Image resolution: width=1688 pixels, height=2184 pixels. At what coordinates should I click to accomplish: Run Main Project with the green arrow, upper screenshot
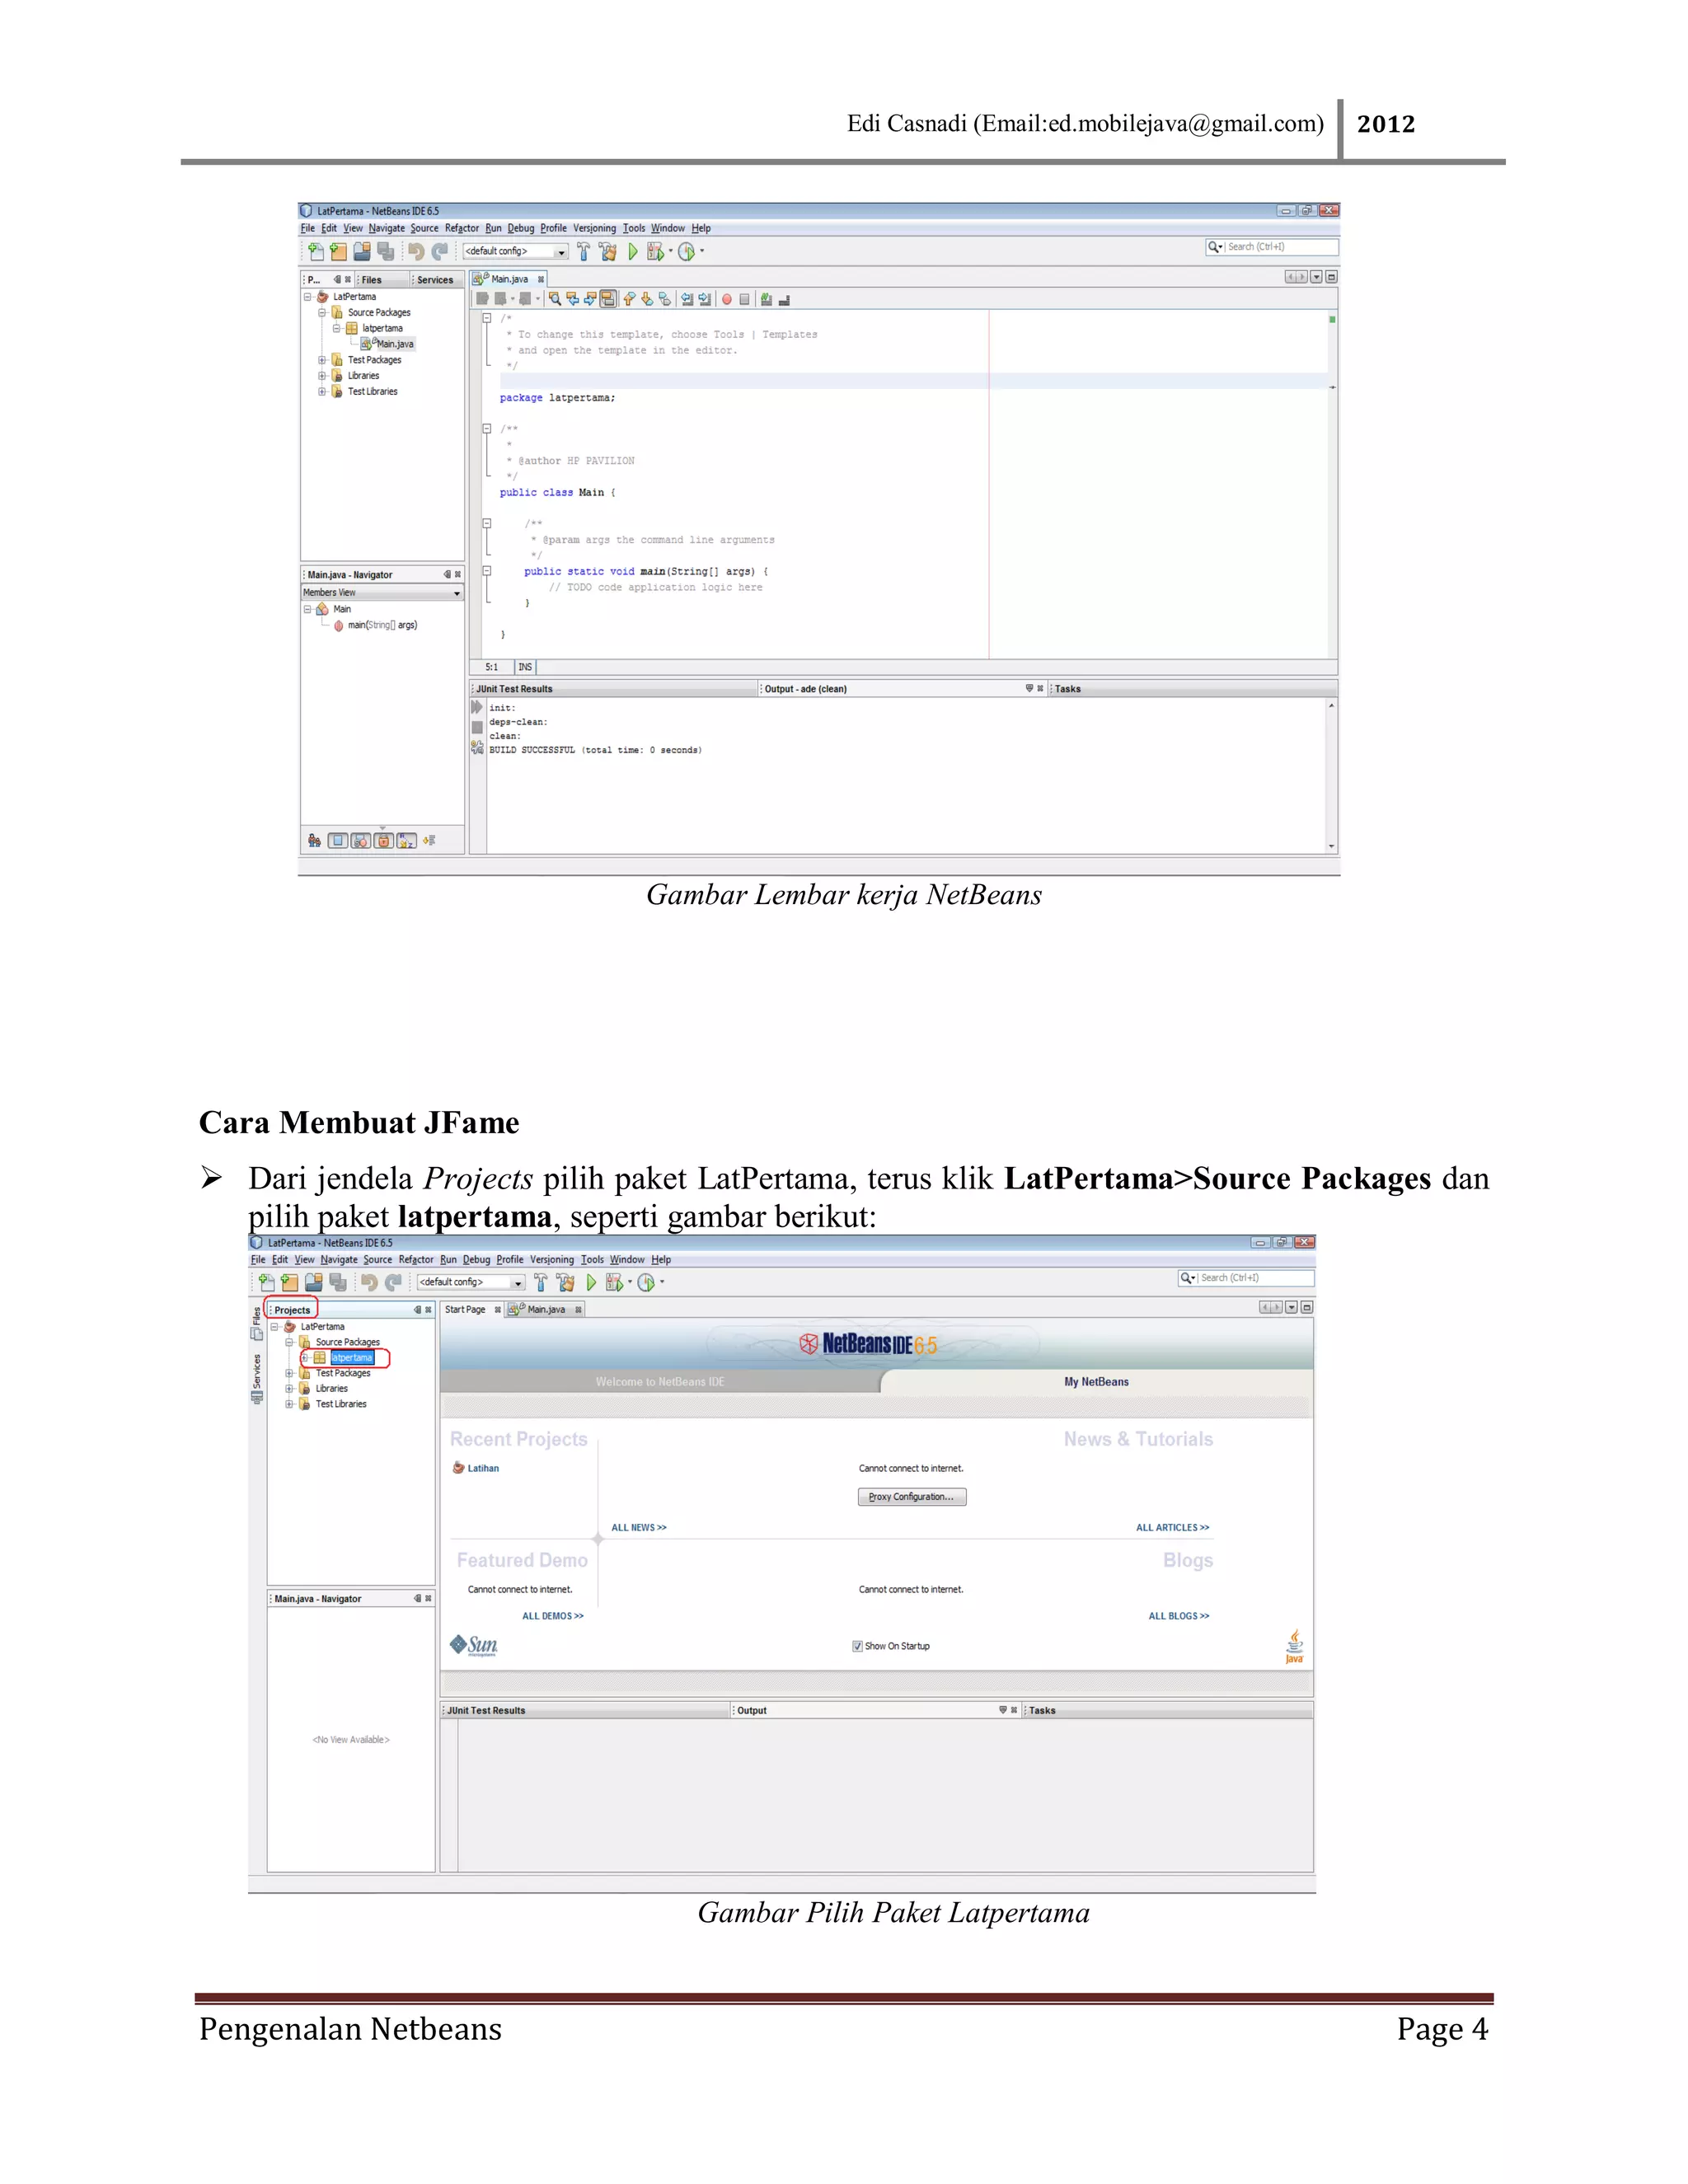pos(632,252)
